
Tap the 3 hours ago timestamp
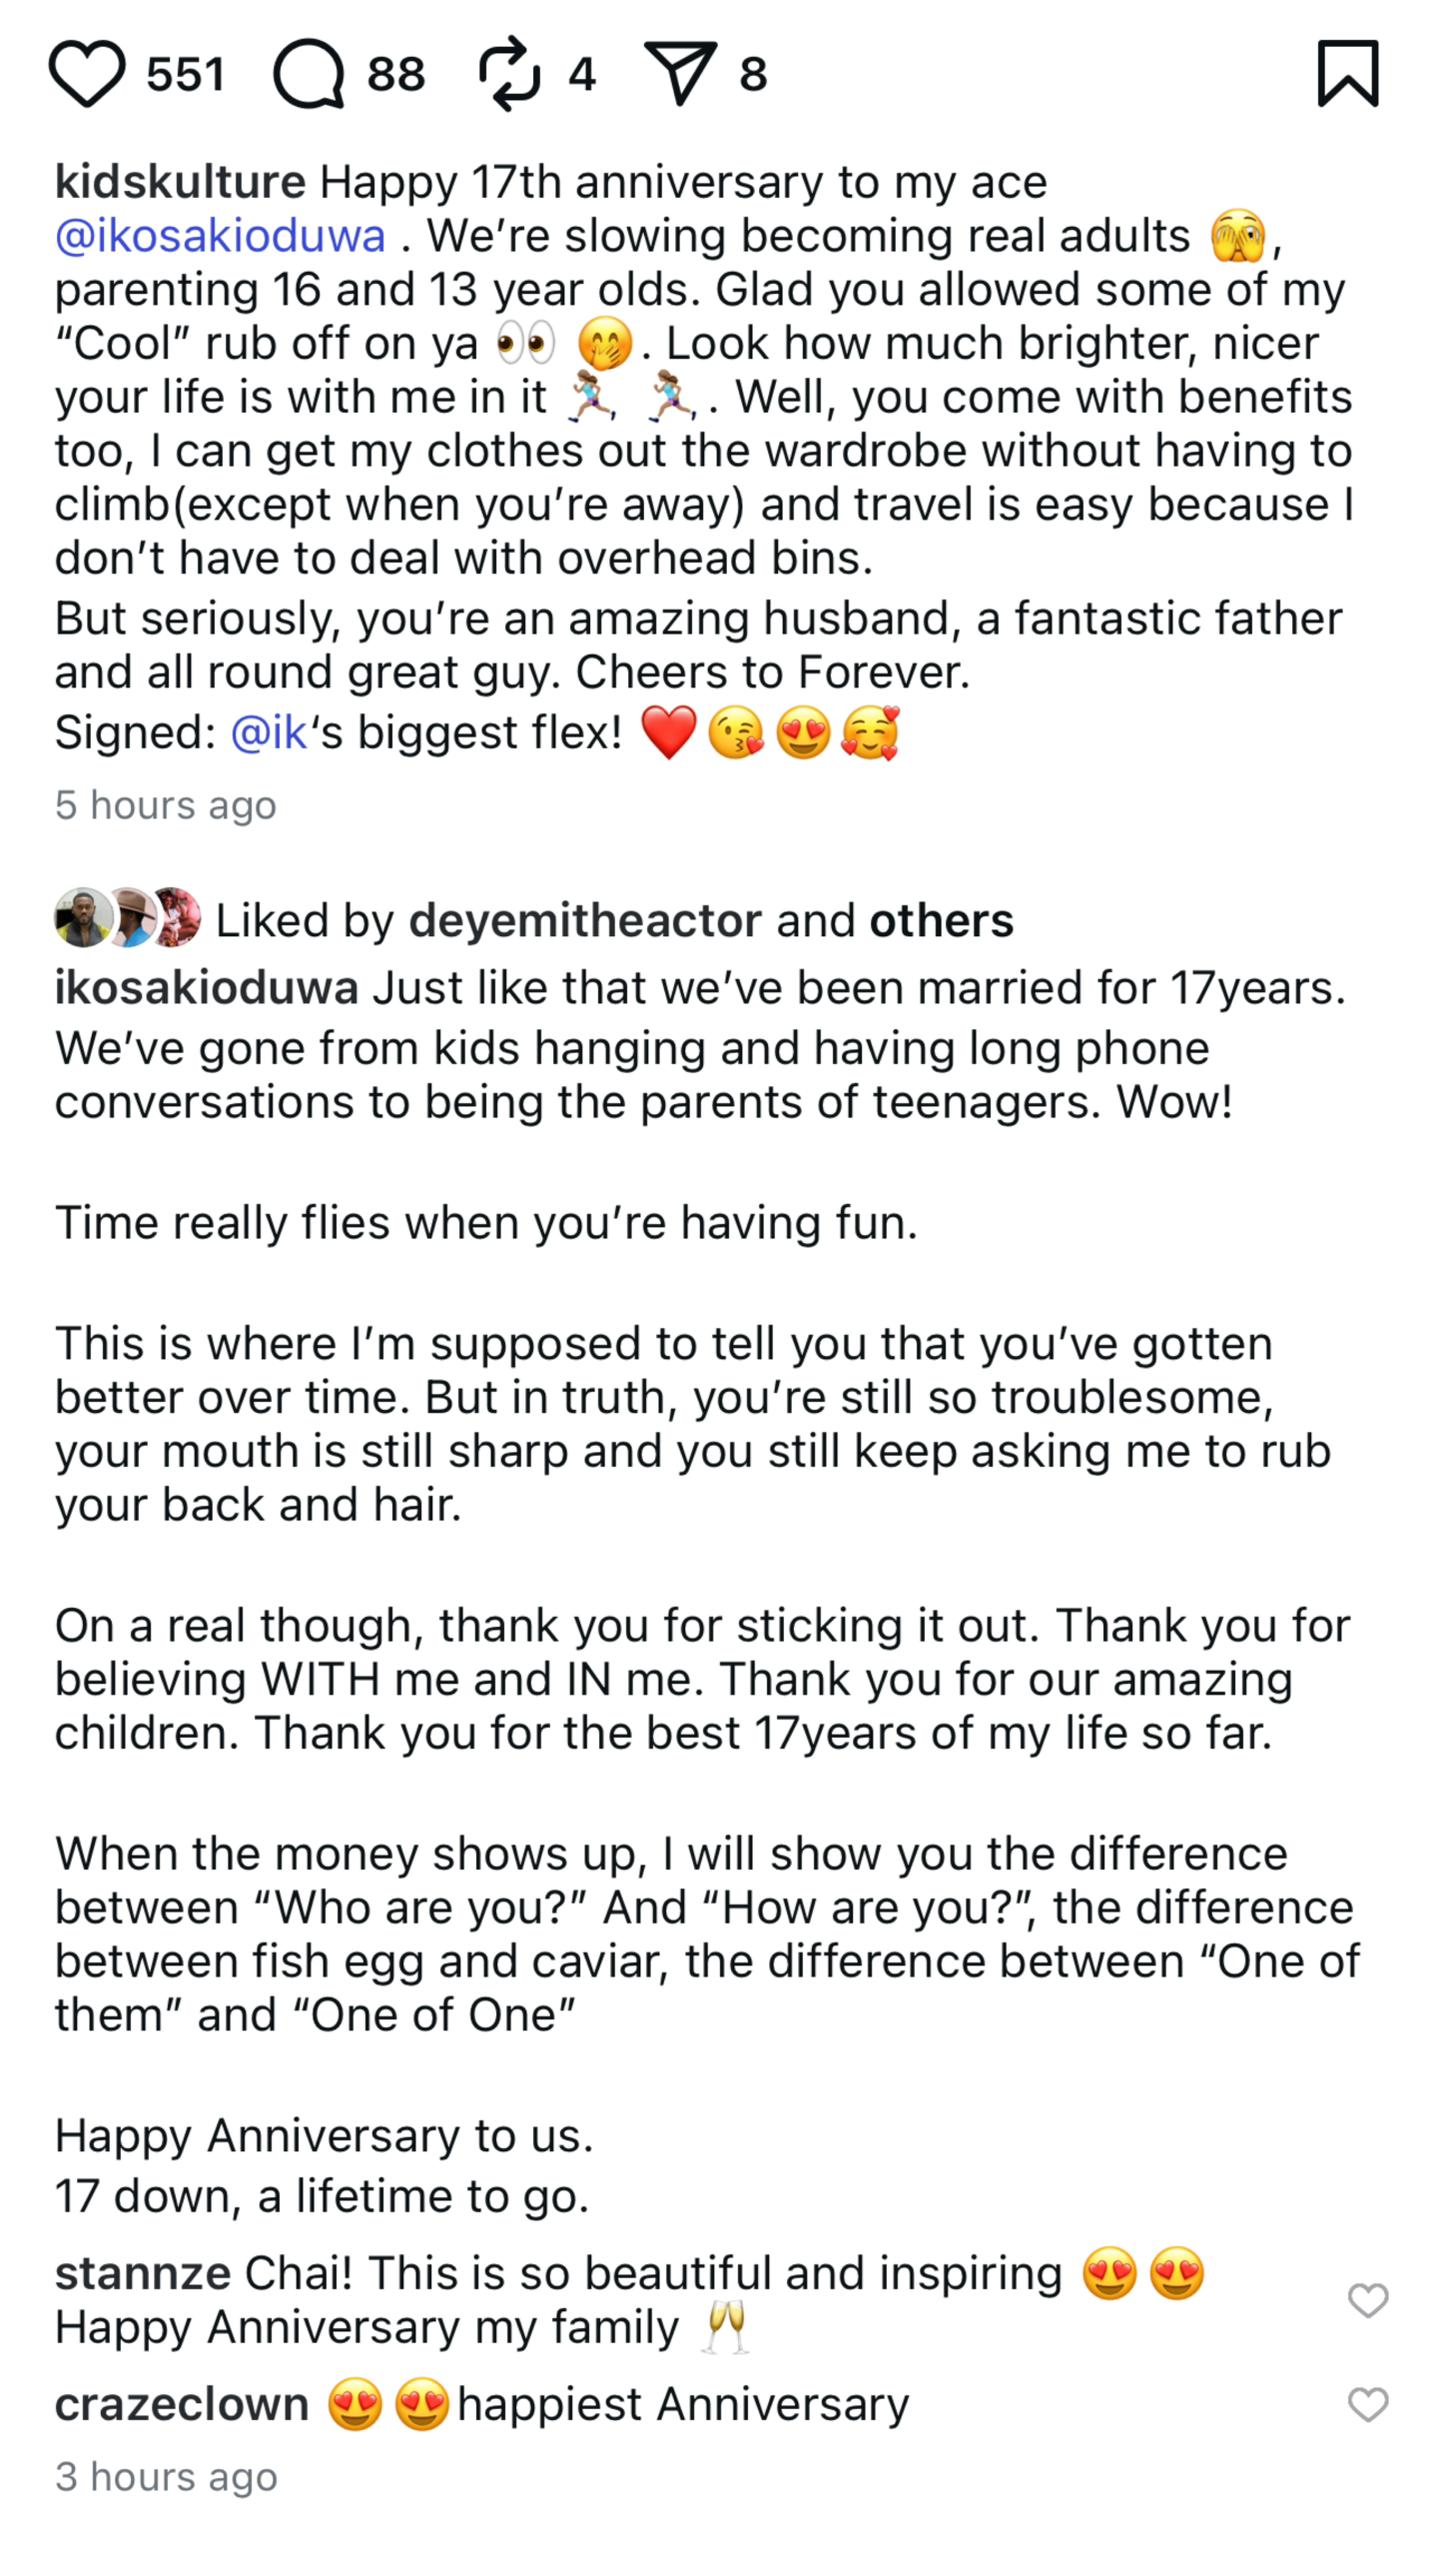[166, 2477]
